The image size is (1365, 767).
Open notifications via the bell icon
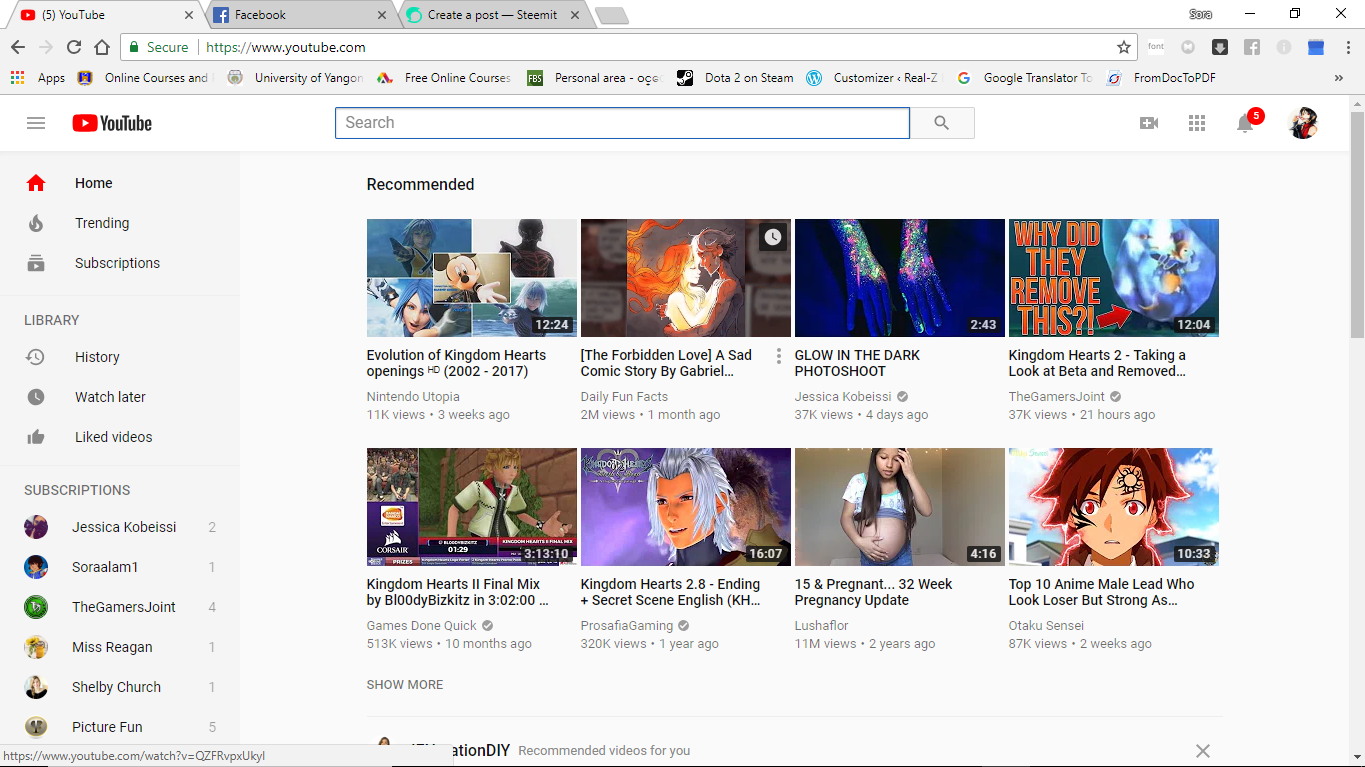1244,122
